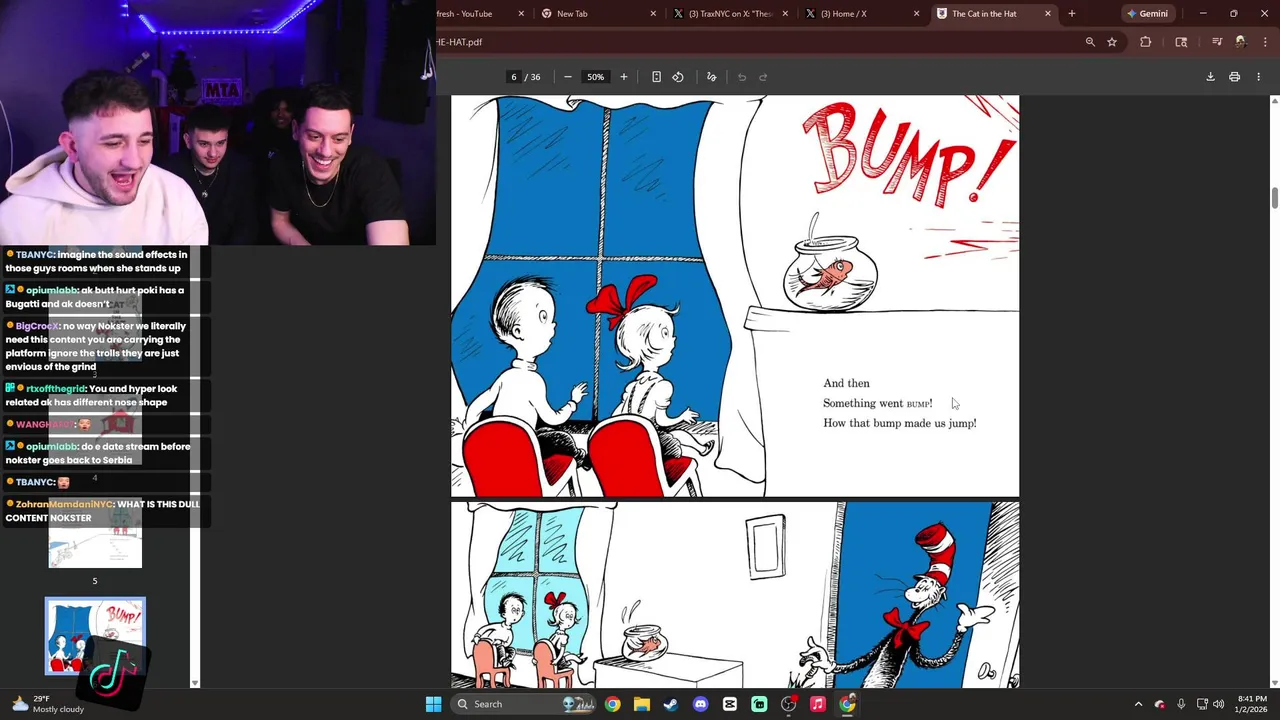Viewport: 1280px width, 720px height.
Task: Rotate the PDF counterclockwise
Action: coord(678,77)
